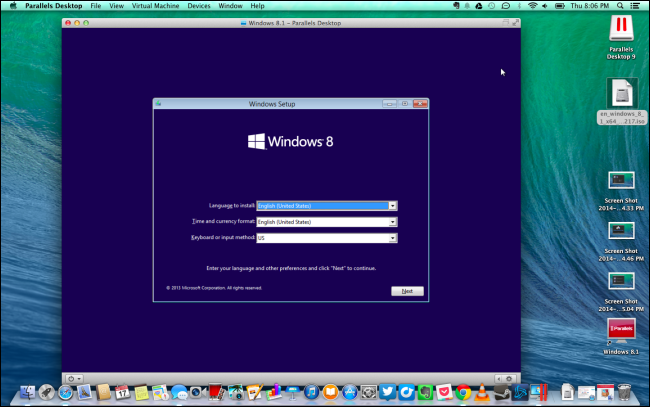Open Contacts from the Dock
The height and width of the screenshot is (407, 650).
103,392
